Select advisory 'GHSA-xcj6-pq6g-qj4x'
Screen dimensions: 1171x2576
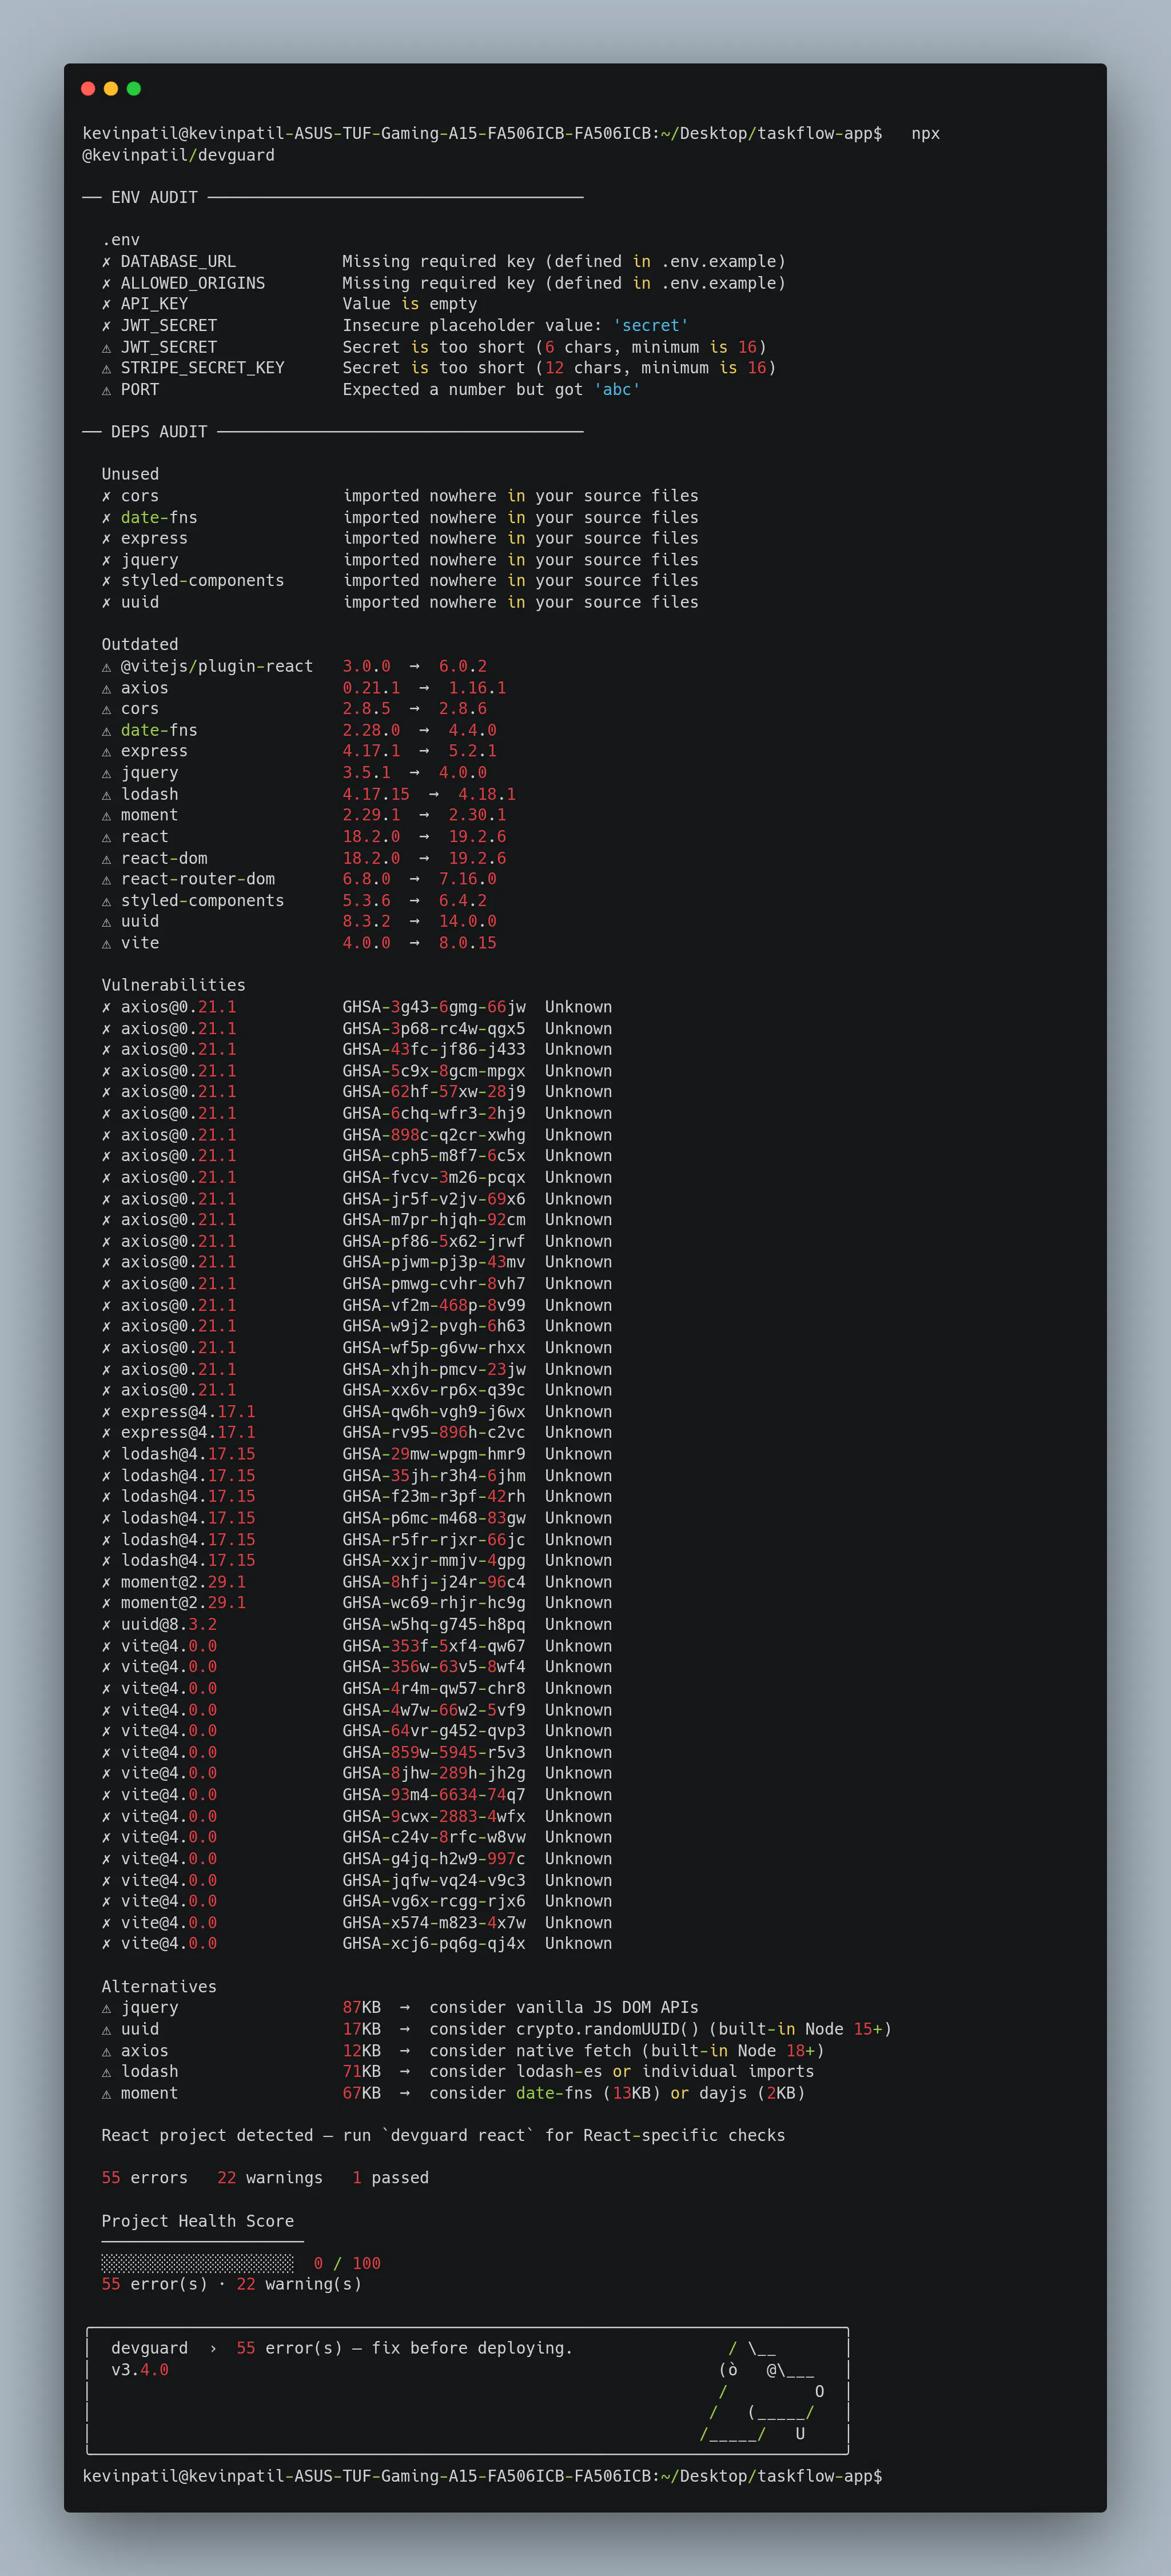click(434, 1943)
